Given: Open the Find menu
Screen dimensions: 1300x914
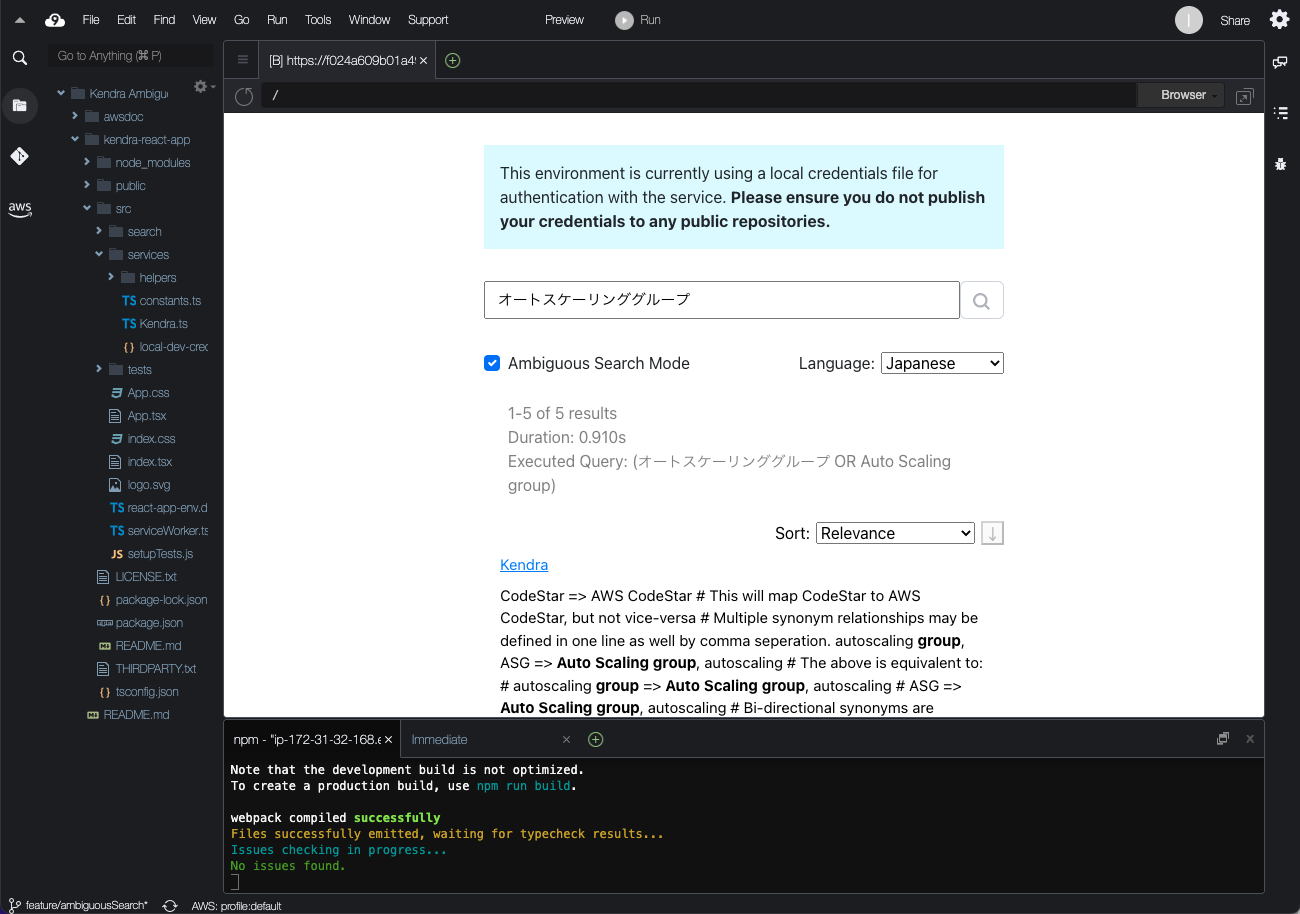Looking at the screenshot, I should 165,20.
